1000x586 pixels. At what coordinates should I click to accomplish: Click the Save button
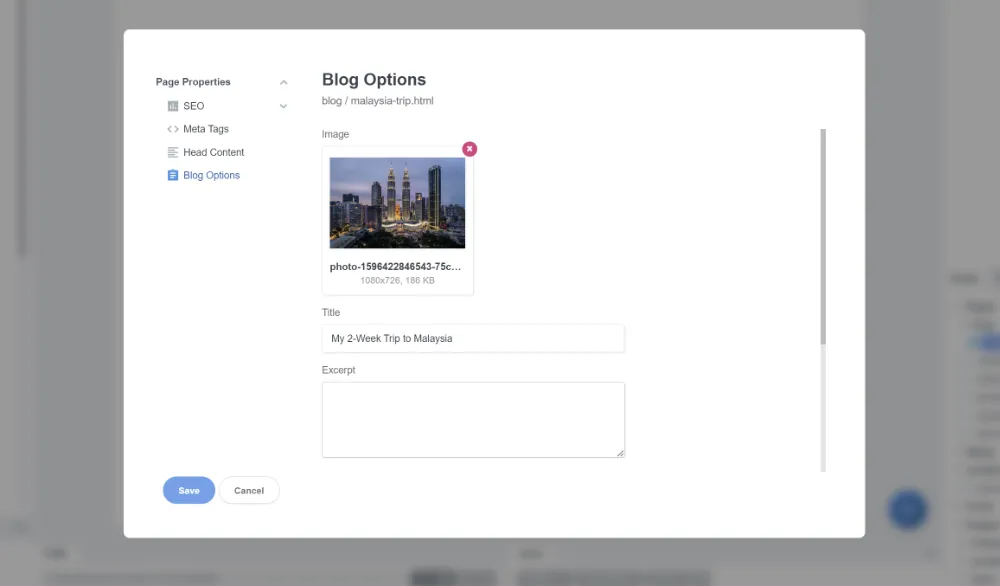(188, 490)
